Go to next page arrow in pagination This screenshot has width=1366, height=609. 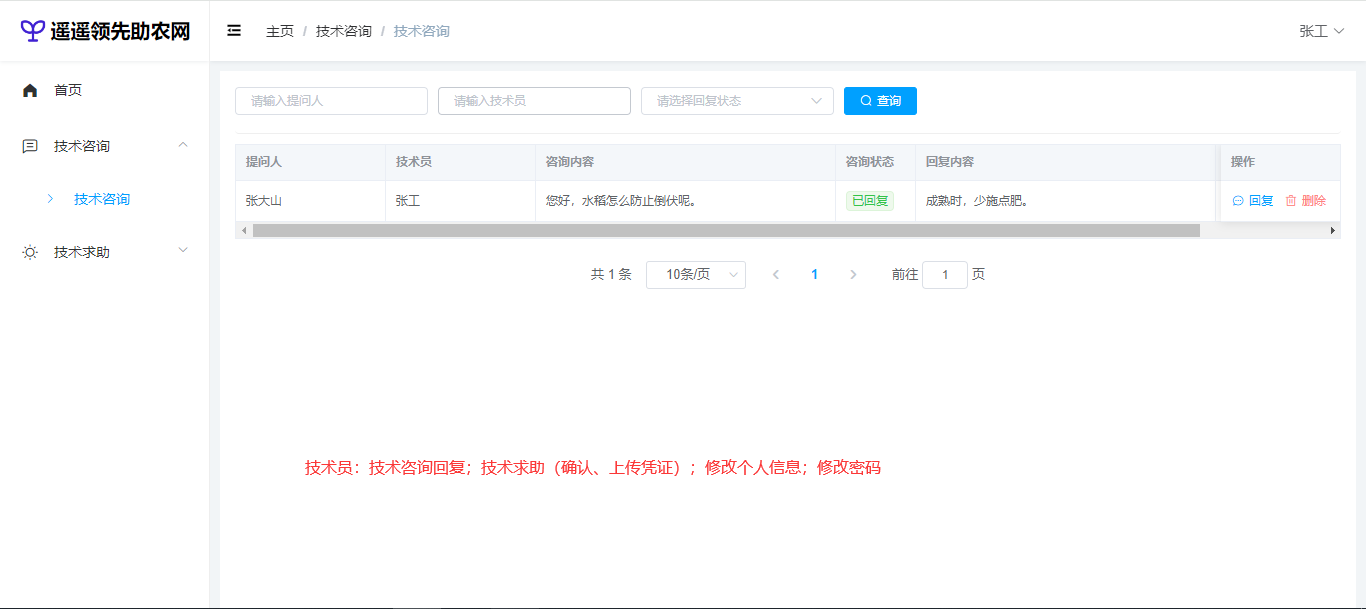click(x=853, y=274)
